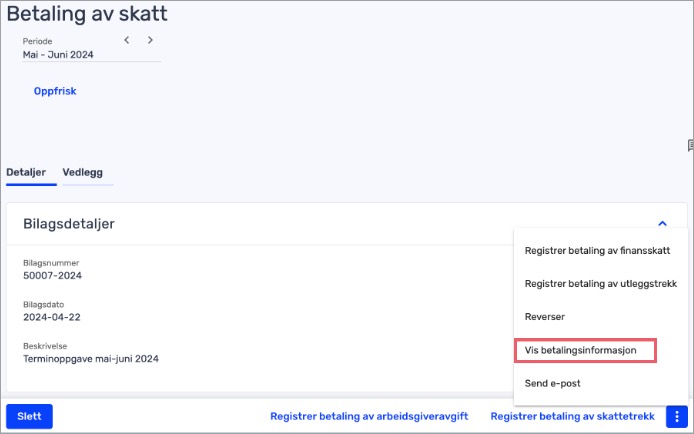Open Vis betalingsinformasjon
Viewport: 694px width, 434px height.
click(x=581, y=350)
